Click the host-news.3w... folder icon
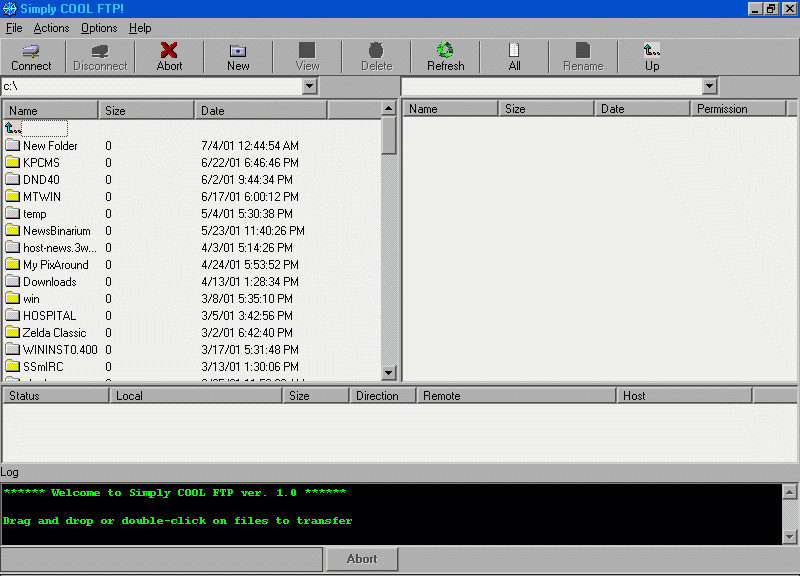 12,247
